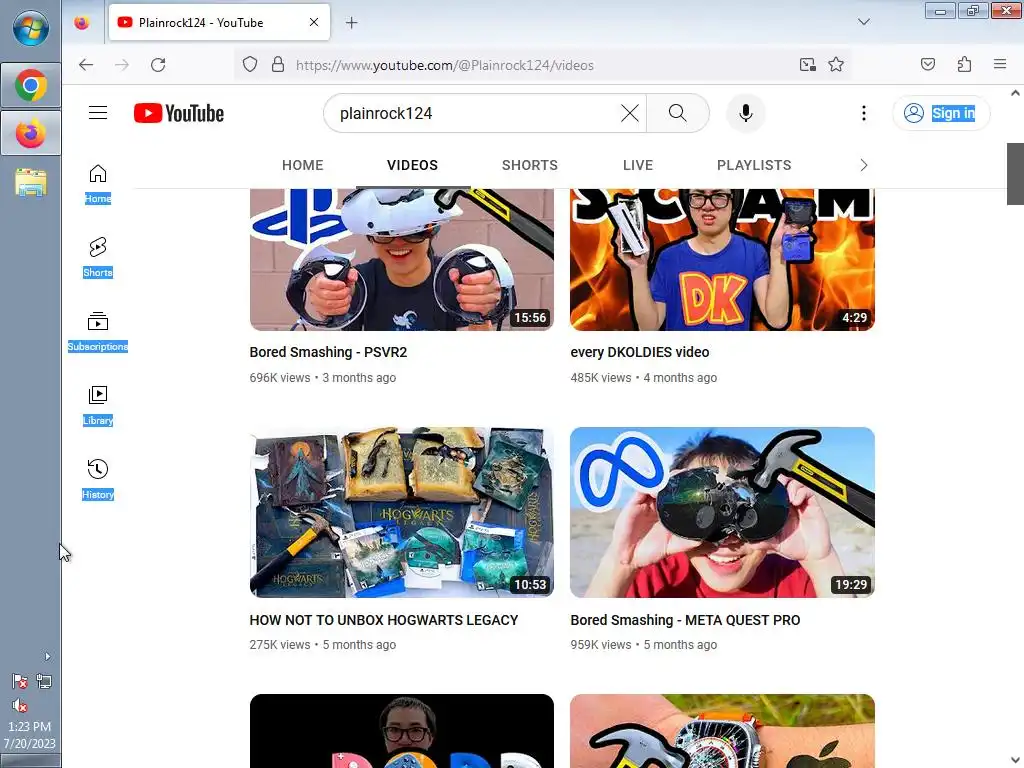Open Save to Pocket
This screenshot has height=768, width=1024.
927,64
